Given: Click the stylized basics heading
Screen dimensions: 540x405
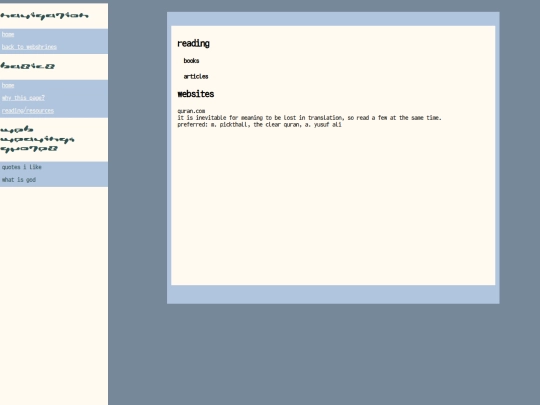Looking at the screenshot, I should pyautogui.click(x=28, y=66).
